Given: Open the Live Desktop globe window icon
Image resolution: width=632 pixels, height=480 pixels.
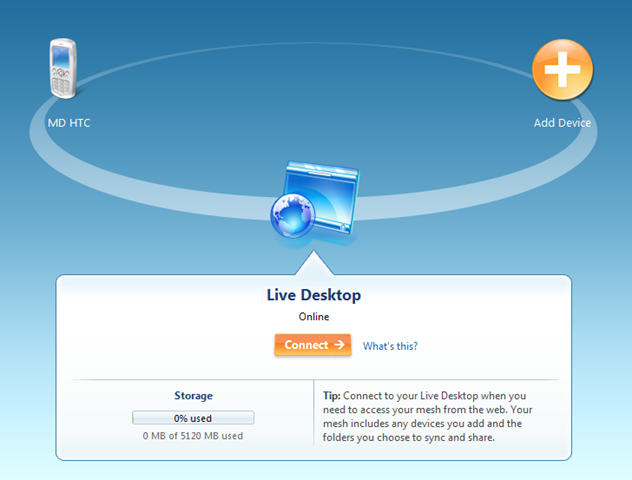Looking at the screenshot, I should point(315,199).
